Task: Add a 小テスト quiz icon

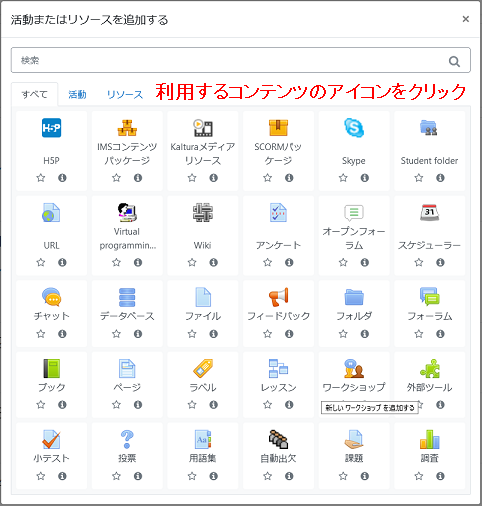Action: (x=51, y=439)
